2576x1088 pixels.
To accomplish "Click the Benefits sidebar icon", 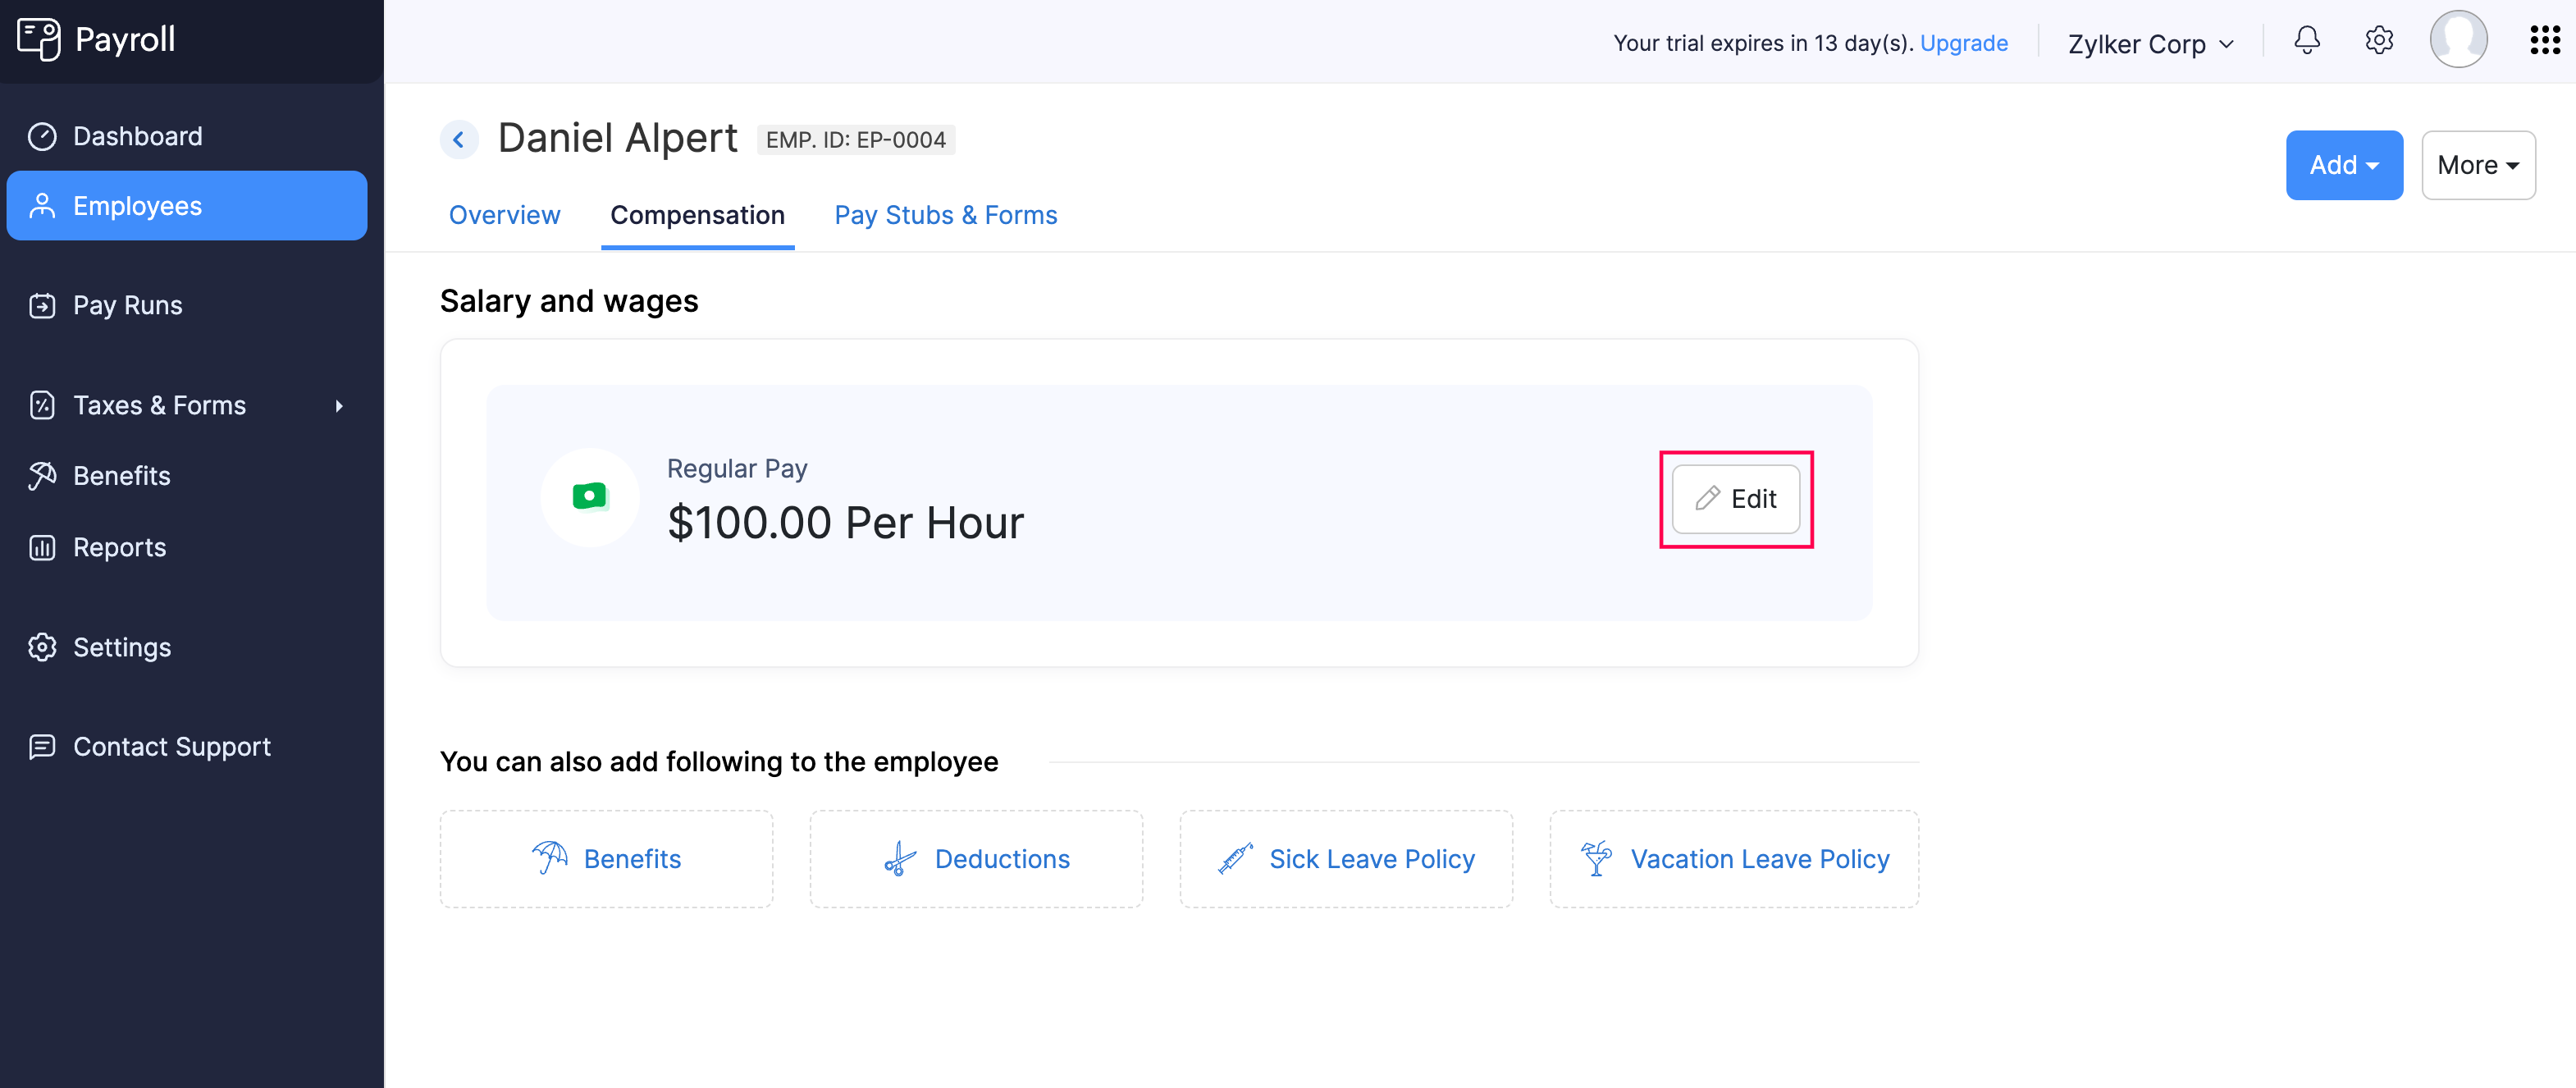I will tap(44, 475).
